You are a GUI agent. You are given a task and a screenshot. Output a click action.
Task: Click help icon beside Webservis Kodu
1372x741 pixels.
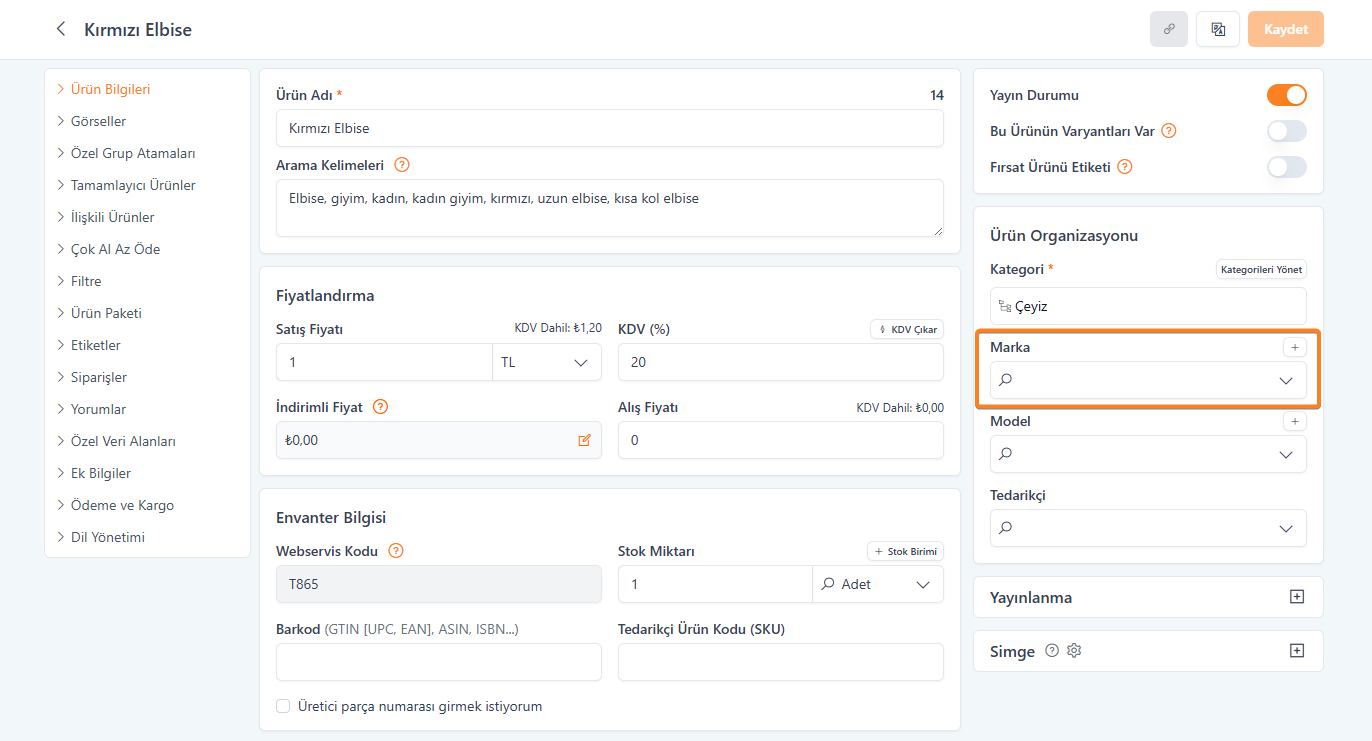(395, 551)
